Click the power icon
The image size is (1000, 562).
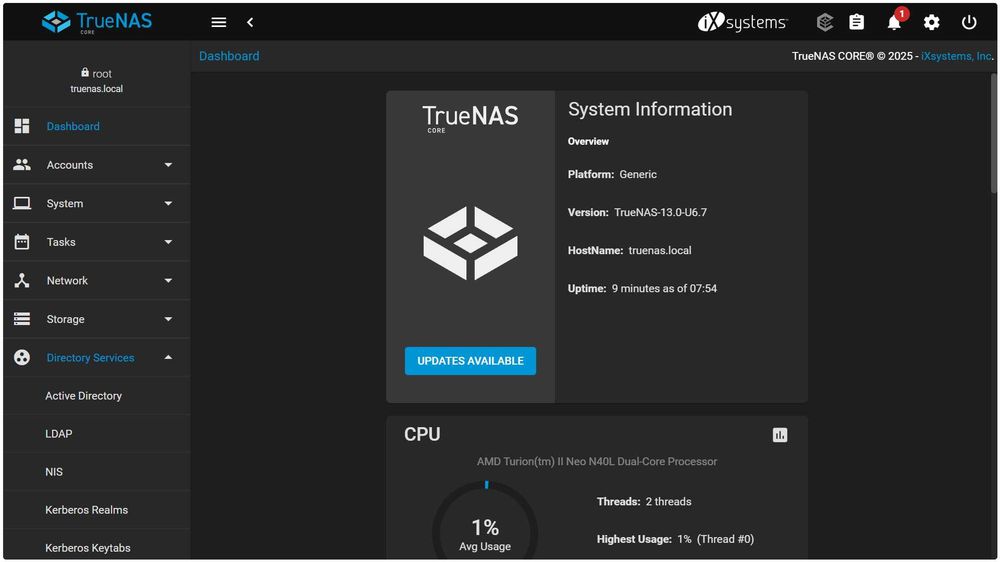point(969,22)
